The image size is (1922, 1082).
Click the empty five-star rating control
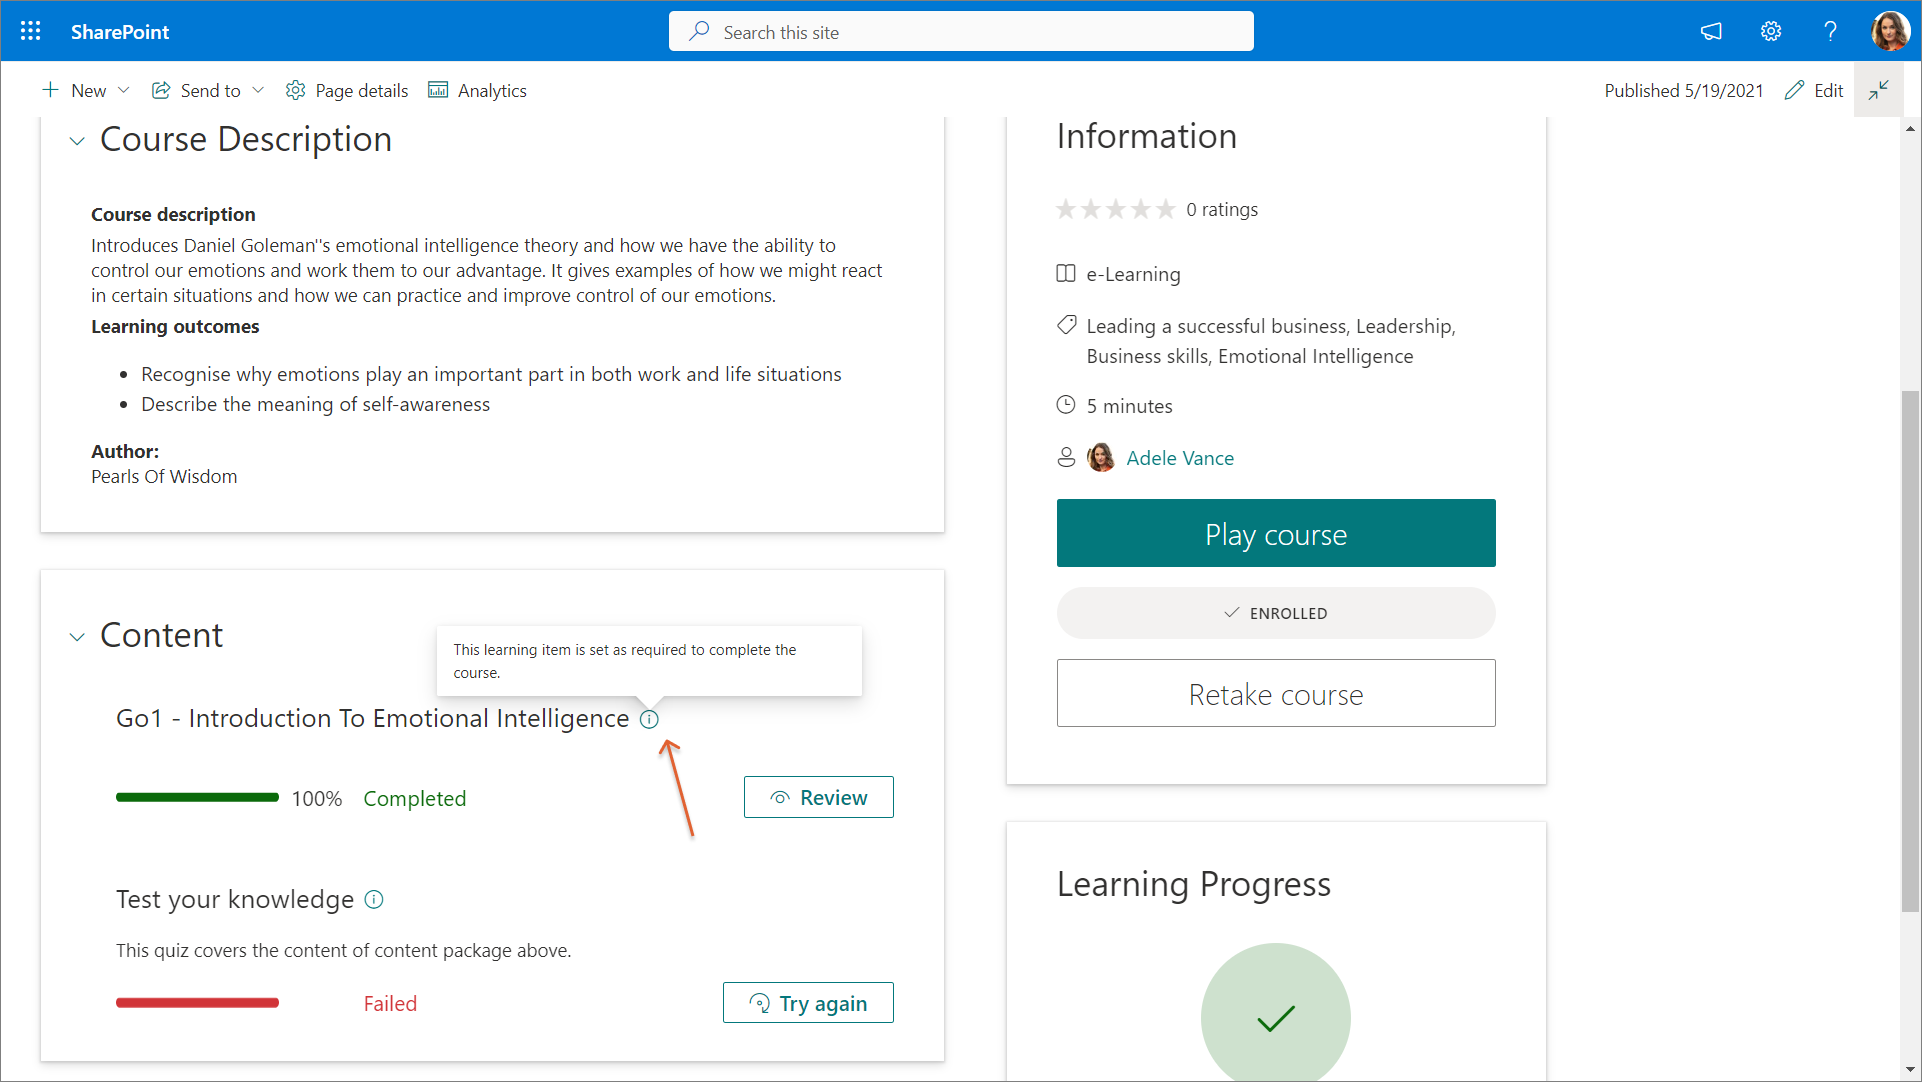click(x=1115, y=209)
